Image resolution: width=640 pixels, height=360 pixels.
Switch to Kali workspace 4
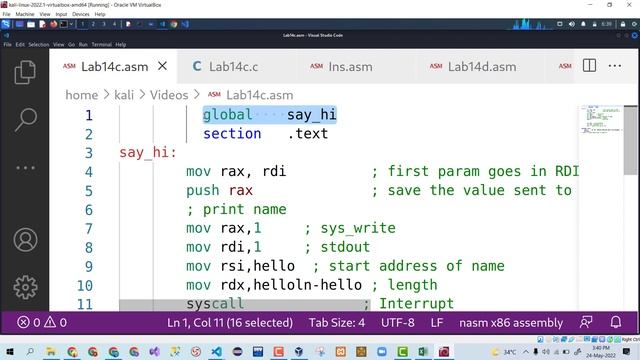(114, 24)
